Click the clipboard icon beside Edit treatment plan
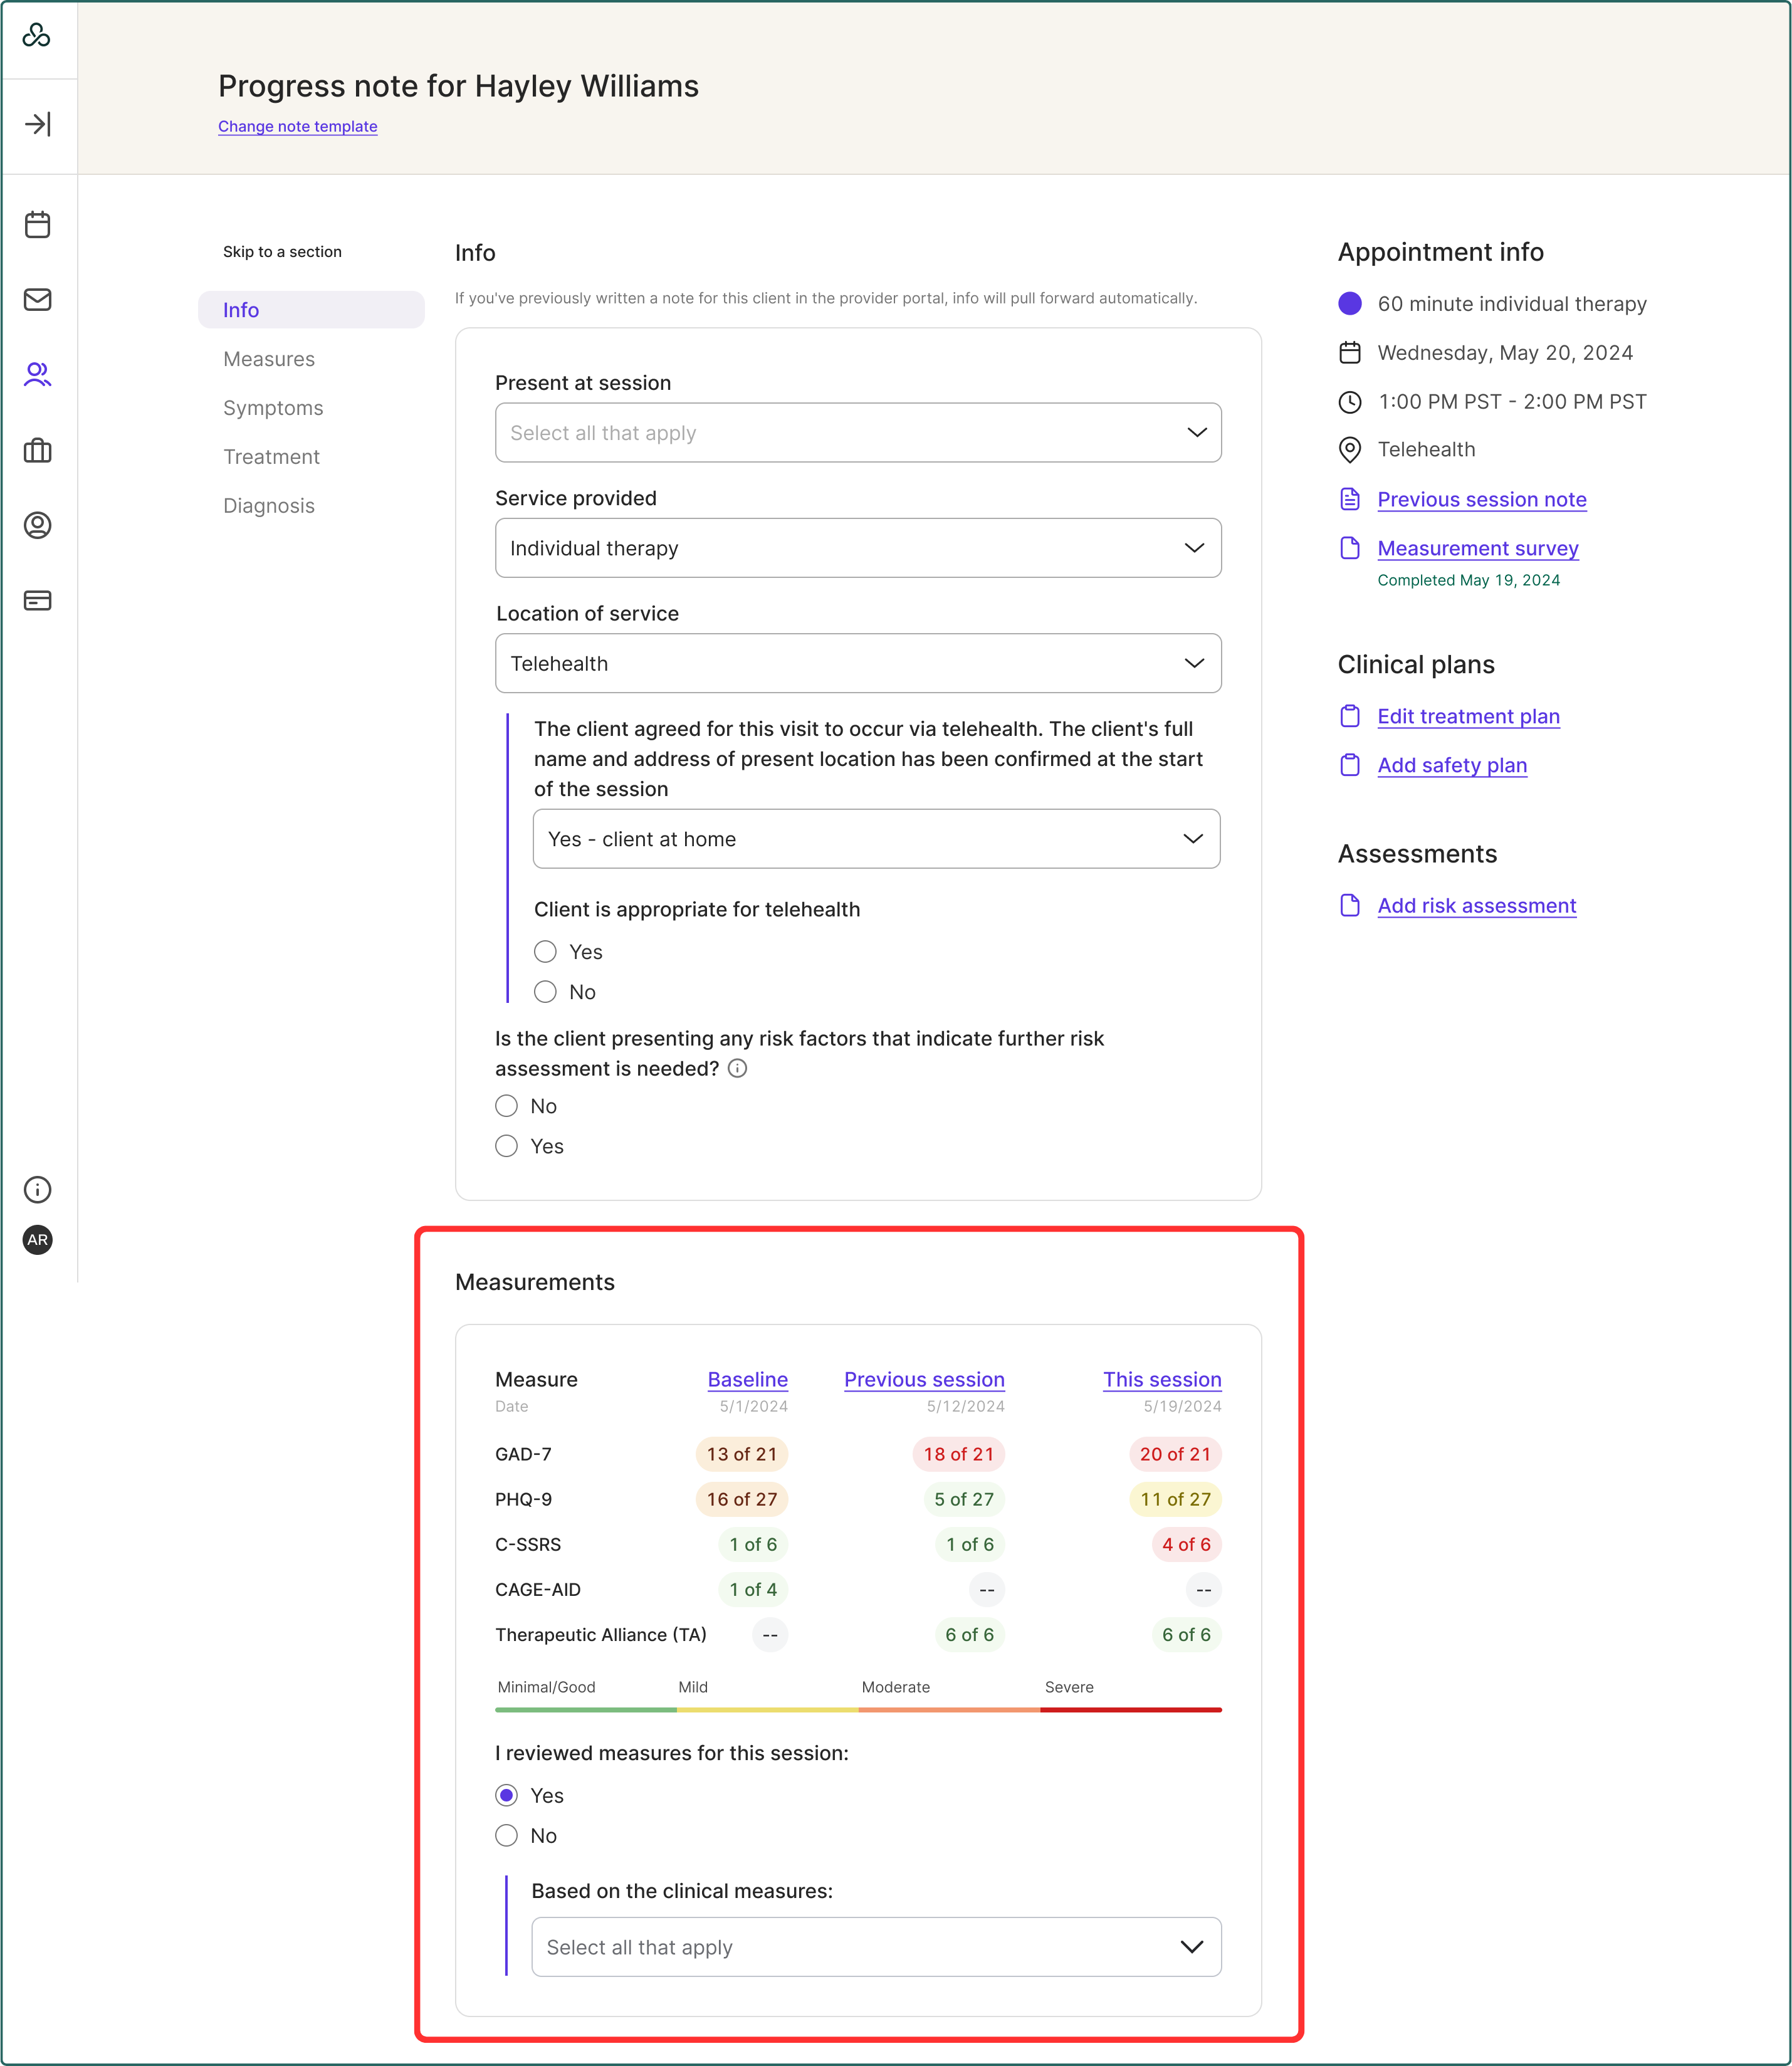Viewport: 1792px width, 2066px height. click(1350, 716)
